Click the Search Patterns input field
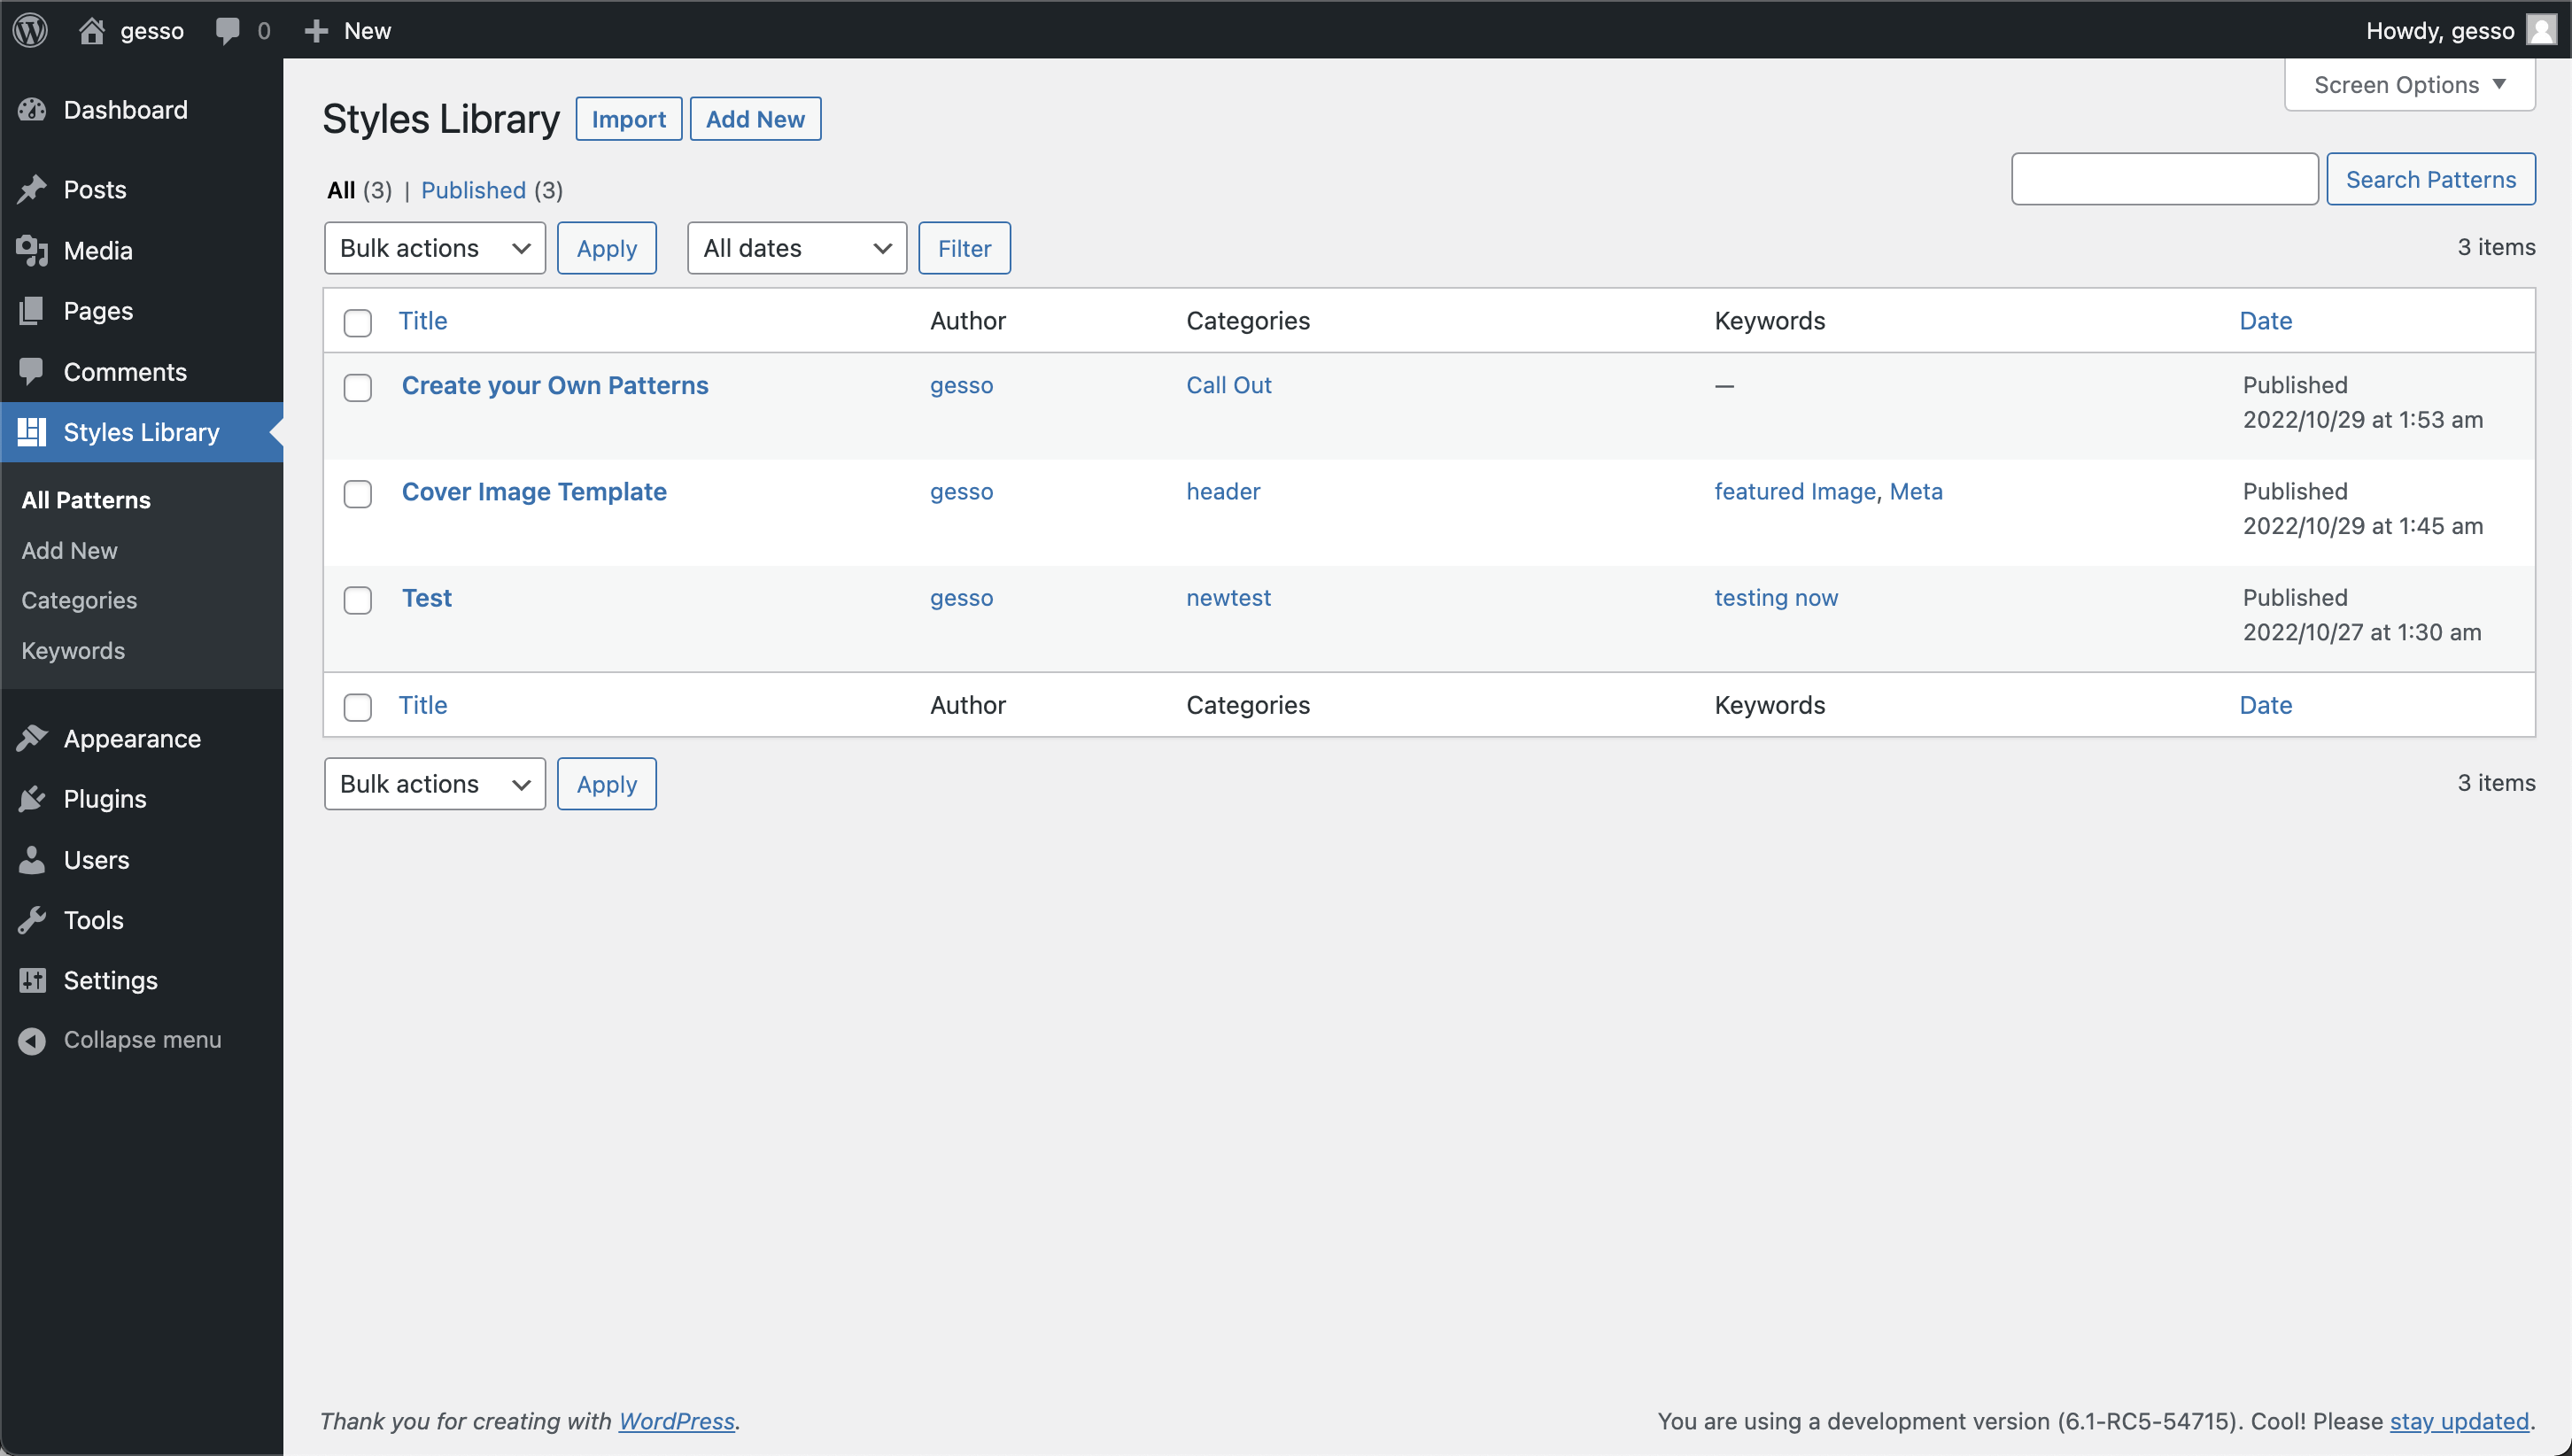 (x=2164, y=179)
